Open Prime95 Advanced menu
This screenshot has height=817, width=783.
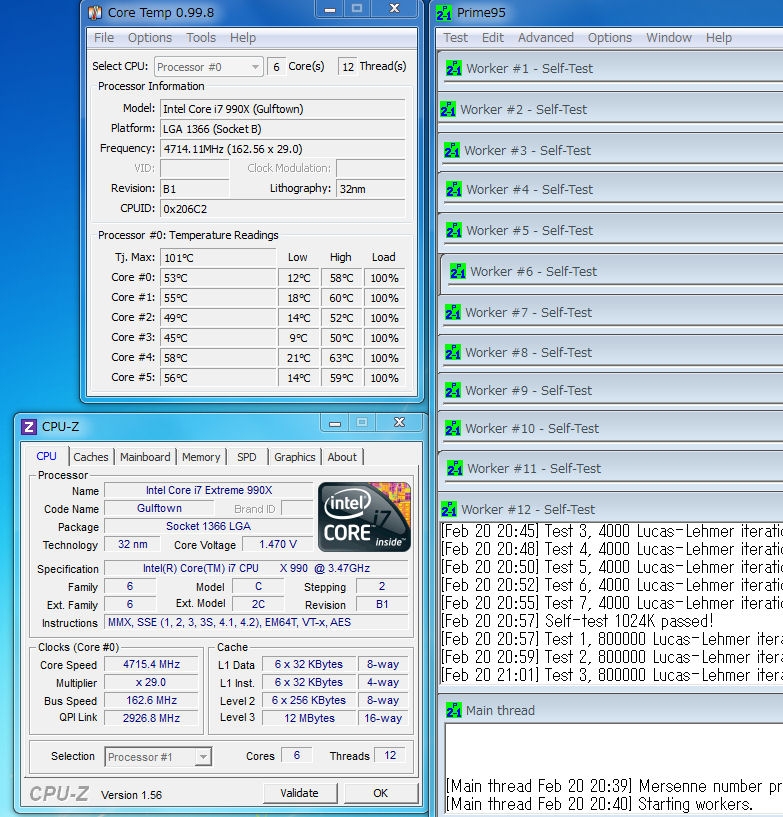point(545,38)
